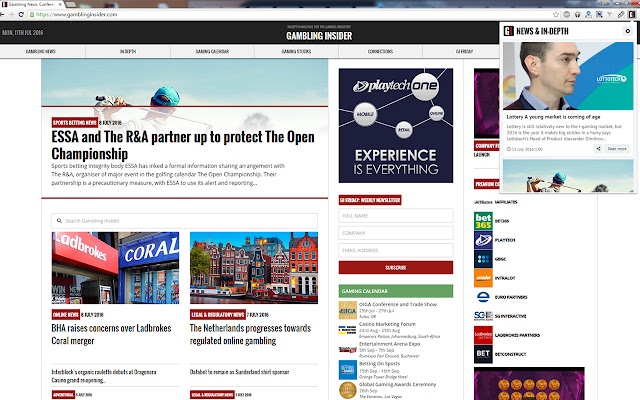Screen dimensions: 640x400
Task: Click the green secure padlock in address bar
Action: pyautogui.click(x=32, y=14)
